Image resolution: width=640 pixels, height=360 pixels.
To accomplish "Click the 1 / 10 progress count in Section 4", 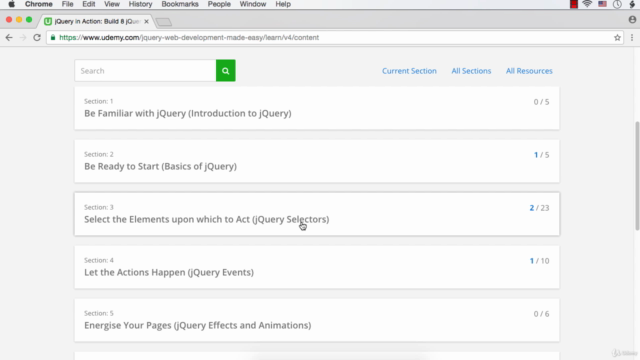I will click(x=539, y=261).
